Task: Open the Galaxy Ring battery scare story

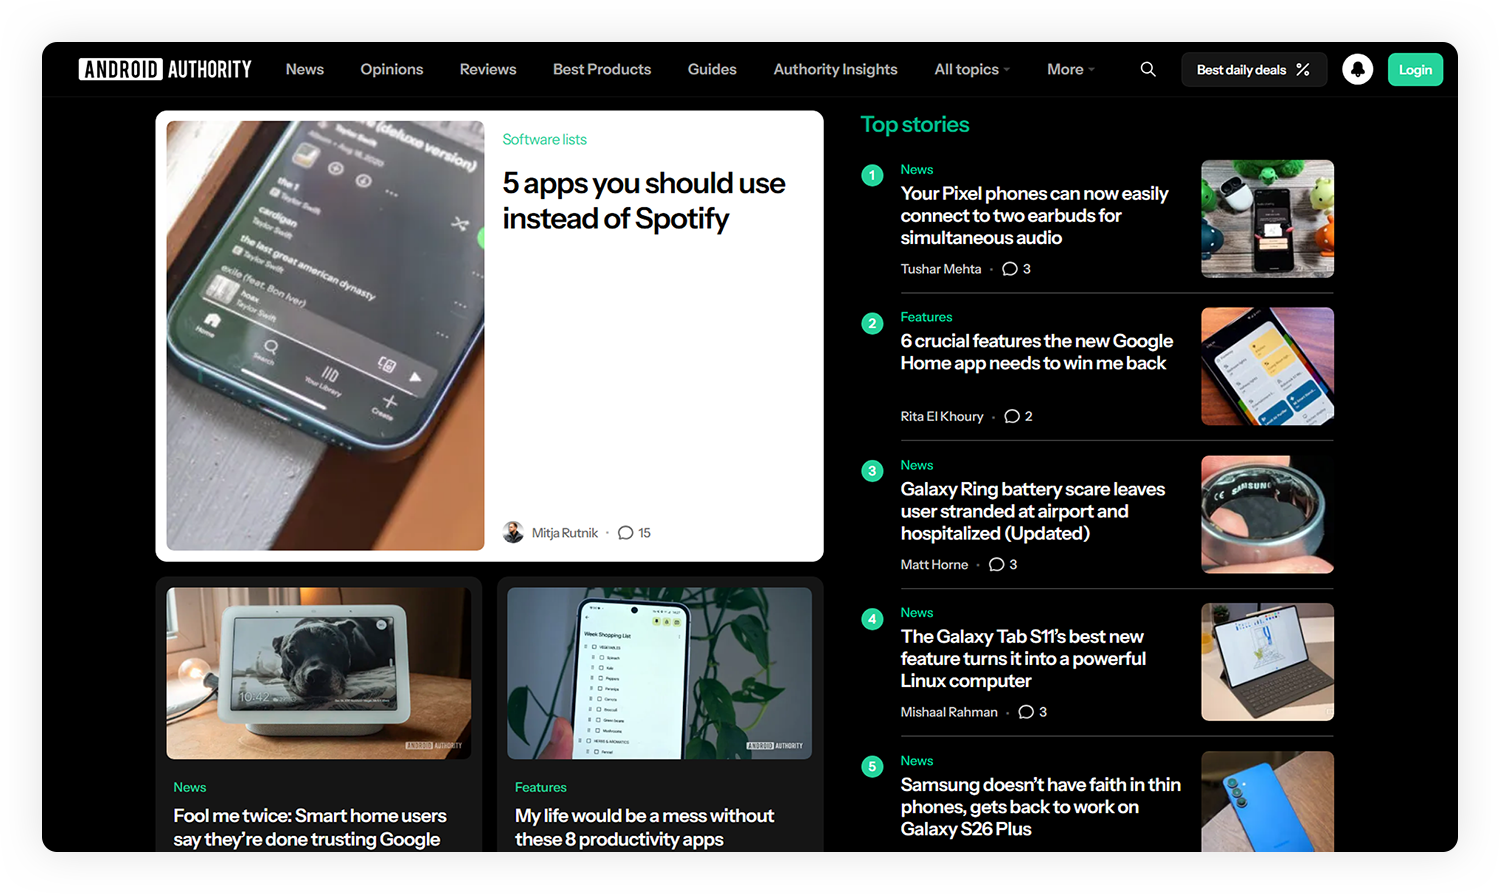Action: [x=1032, y=511]
